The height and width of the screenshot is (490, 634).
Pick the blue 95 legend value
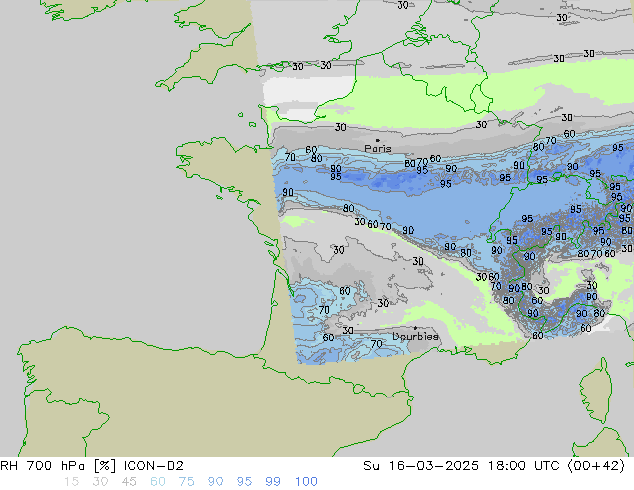coord(244,482)
